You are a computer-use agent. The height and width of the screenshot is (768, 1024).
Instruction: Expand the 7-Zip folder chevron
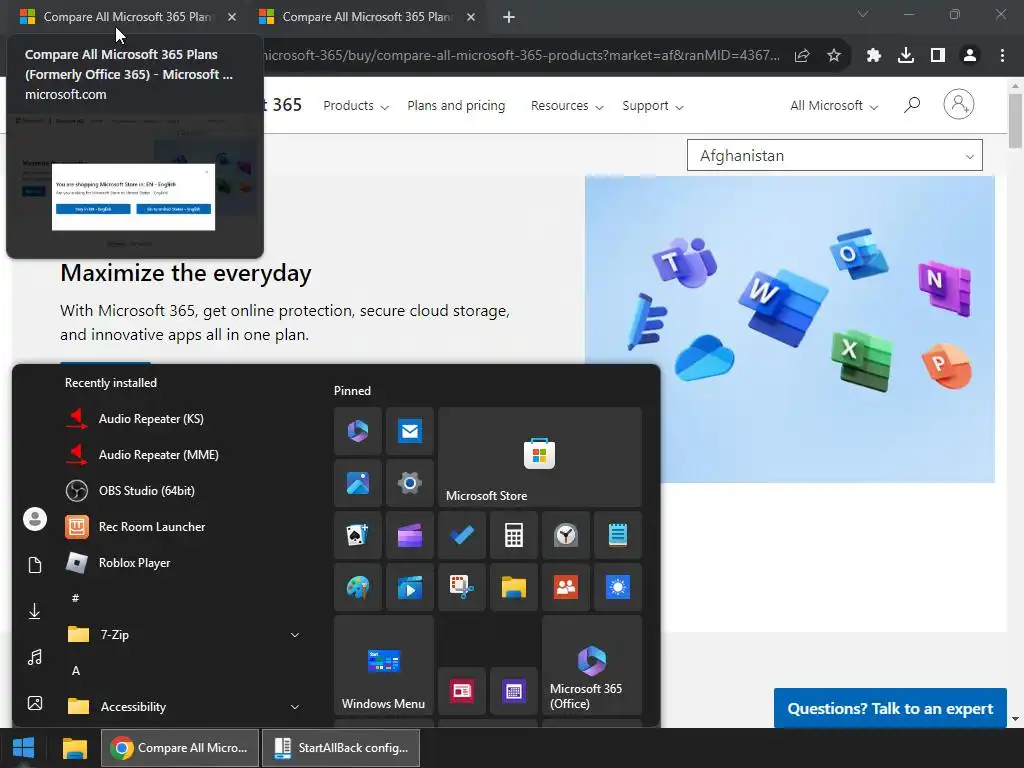click(295, 635)
